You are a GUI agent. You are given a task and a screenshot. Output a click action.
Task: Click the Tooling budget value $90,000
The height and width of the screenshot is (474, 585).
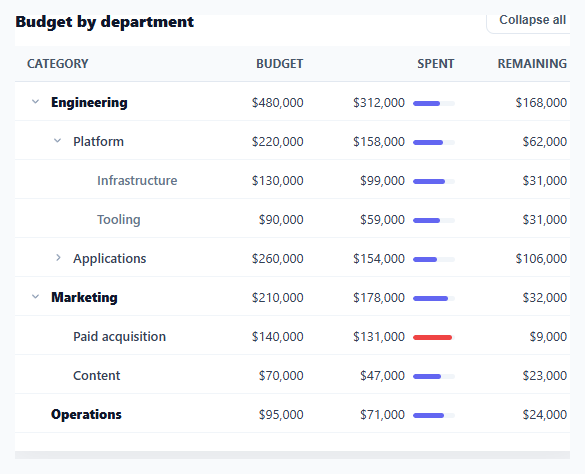[x=281, y=220]
